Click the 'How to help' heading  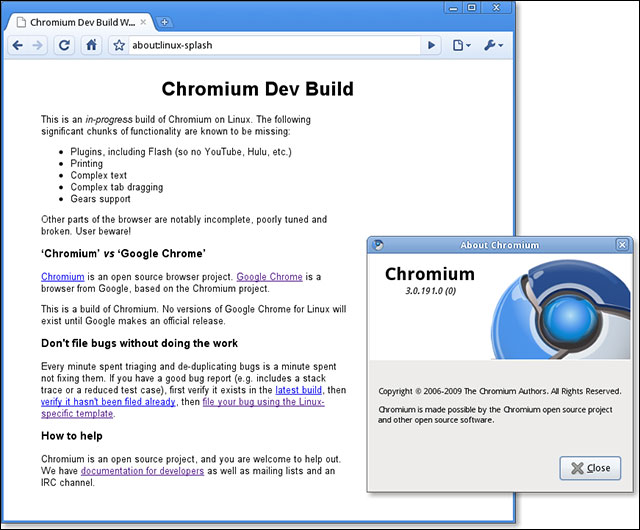[71, 436]
